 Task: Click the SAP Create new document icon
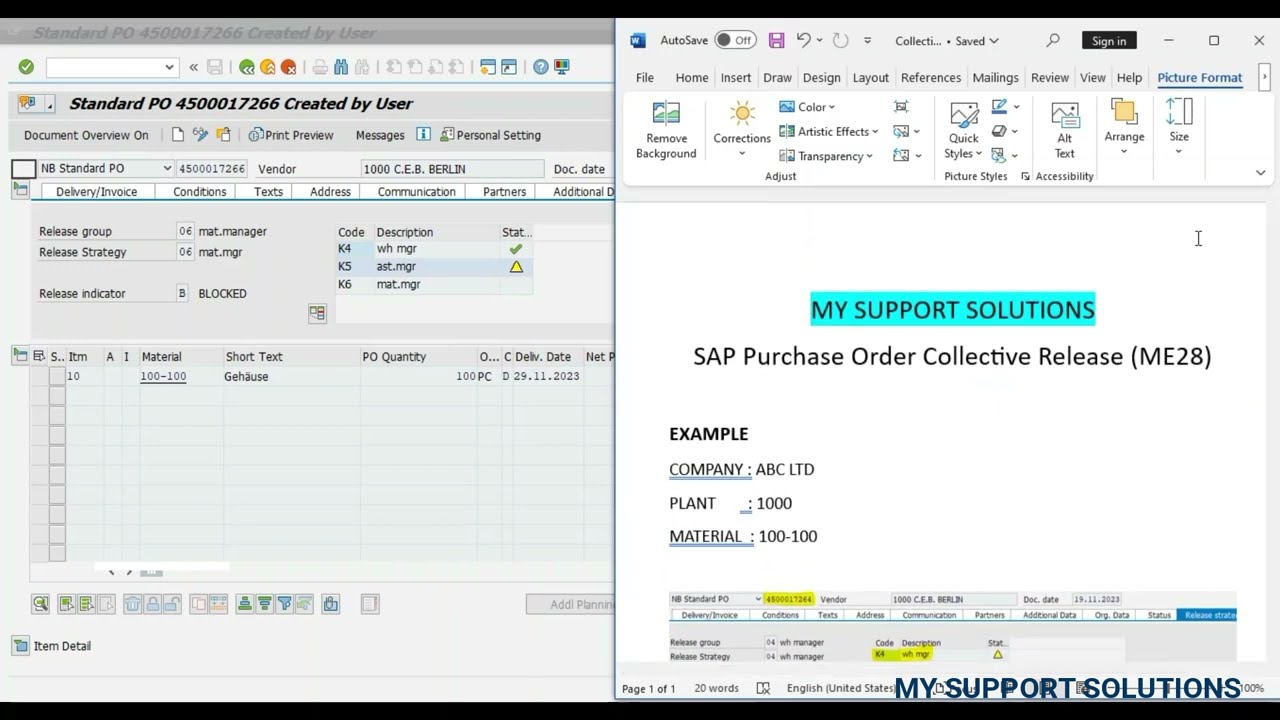[x=178, y=135]
